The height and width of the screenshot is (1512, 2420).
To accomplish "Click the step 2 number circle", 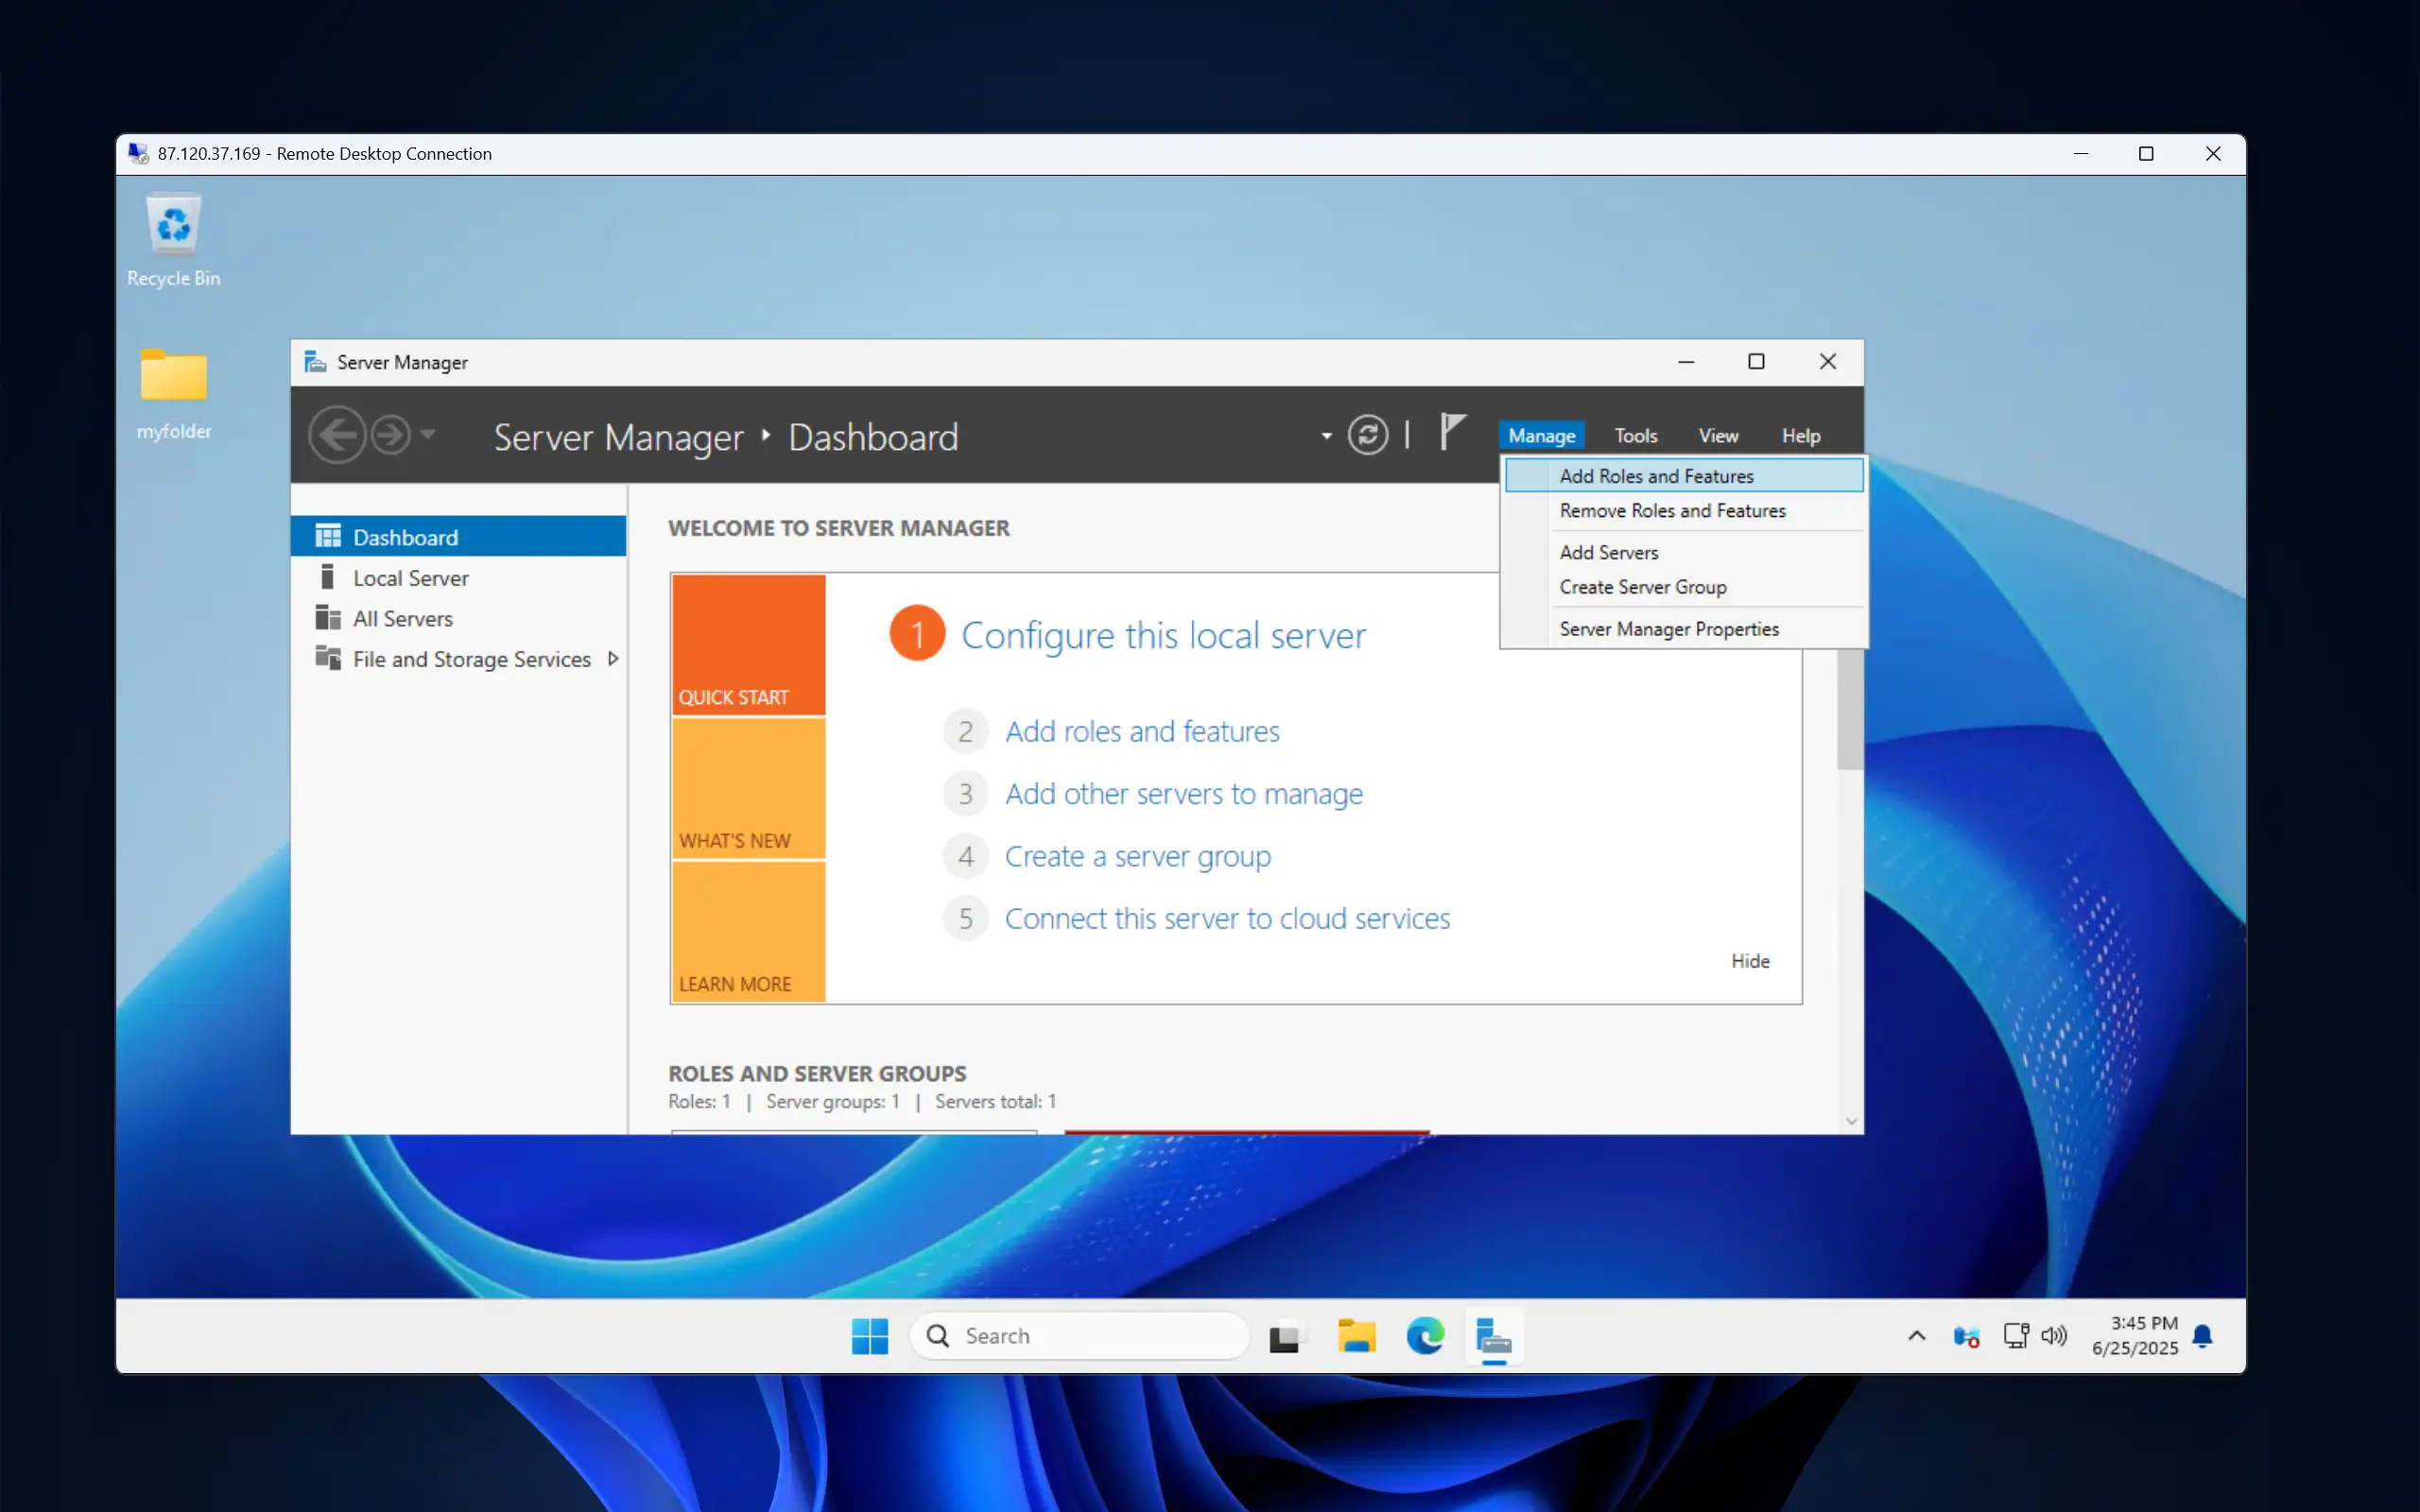I will click(x=965, y=732).
